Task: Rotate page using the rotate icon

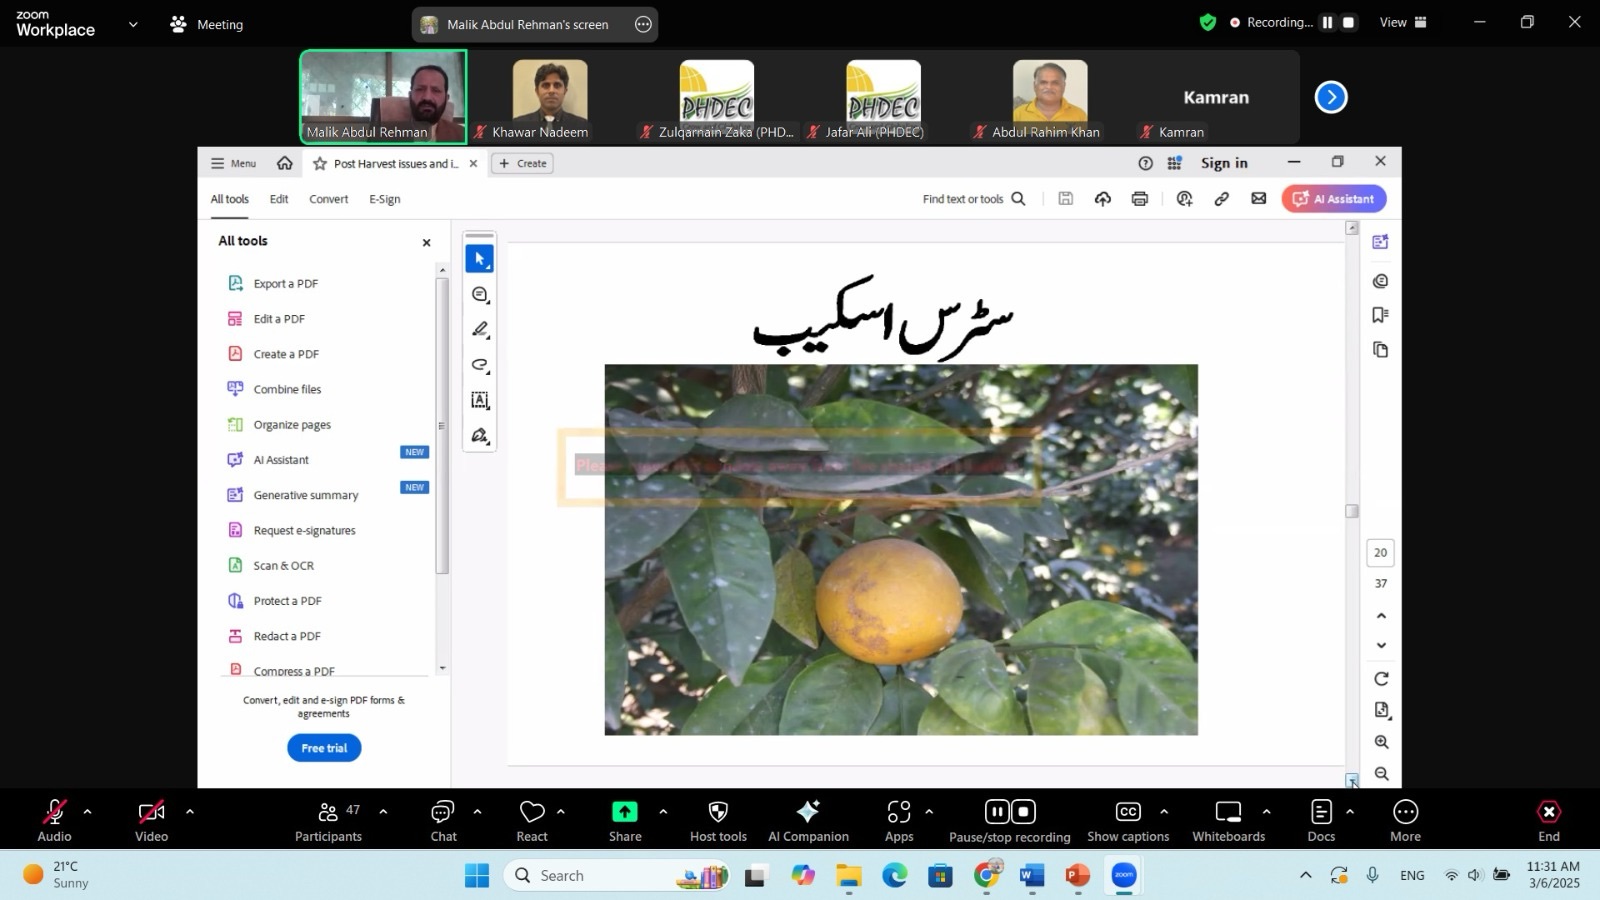Action: [1381, 679]
